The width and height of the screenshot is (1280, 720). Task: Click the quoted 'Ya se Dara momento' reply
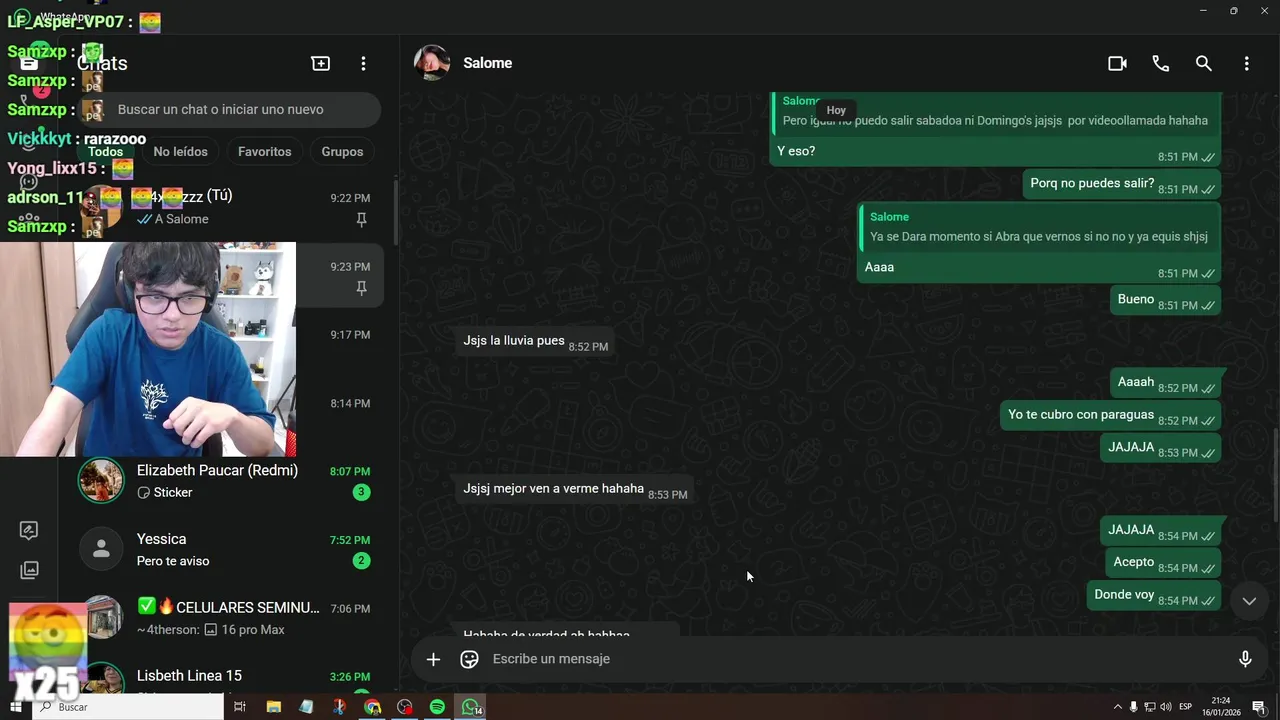(x=1039, y=228)
